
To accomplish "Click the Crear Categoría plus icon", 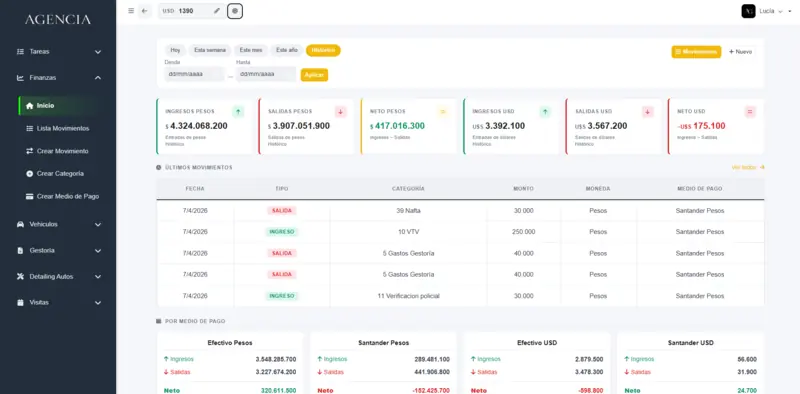I will [30, 174].
